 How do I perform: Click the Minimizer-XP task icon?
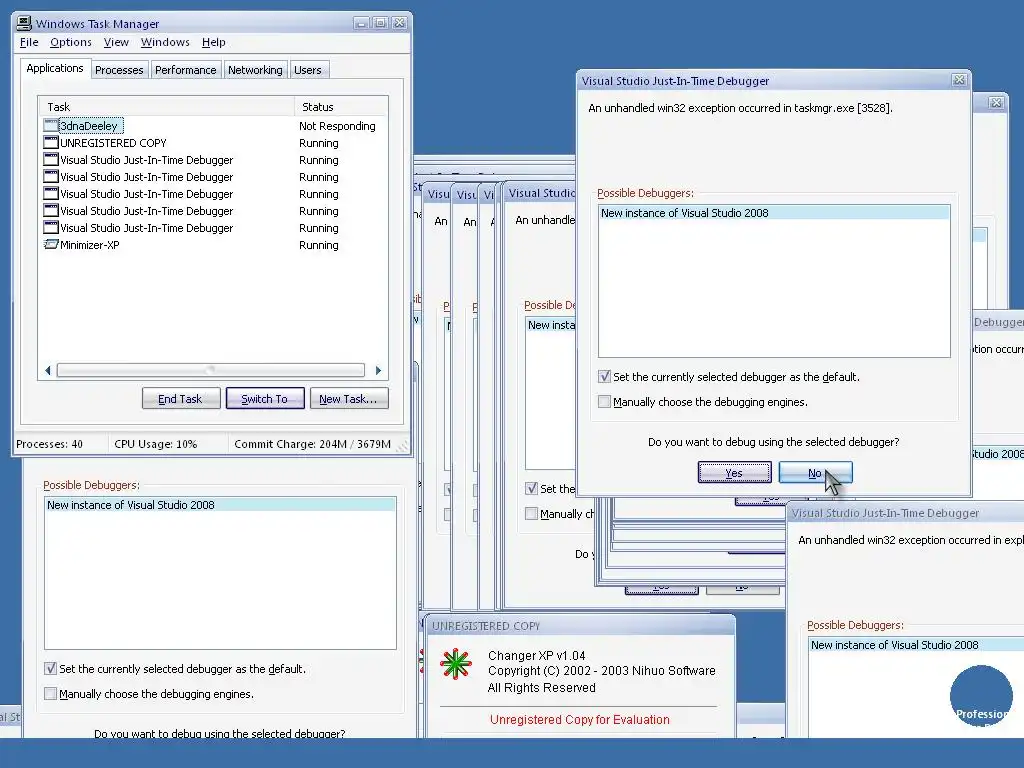51,244
